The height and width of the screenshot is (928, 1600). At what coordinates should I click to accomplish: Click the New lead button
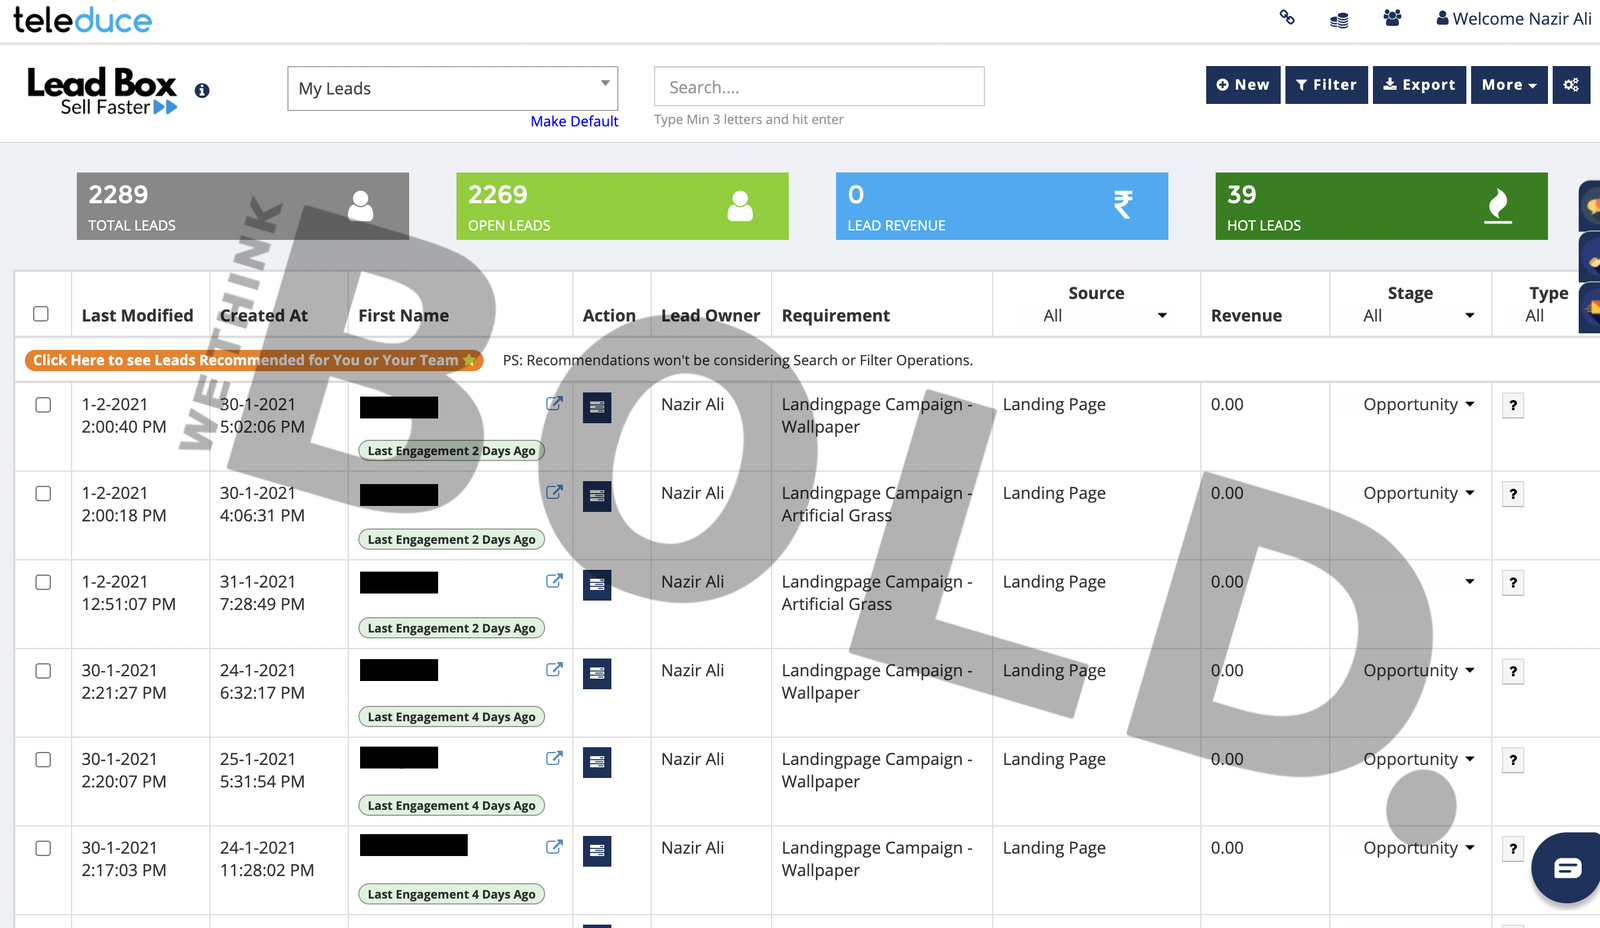pyautogui.click(x=1242, y=85)
